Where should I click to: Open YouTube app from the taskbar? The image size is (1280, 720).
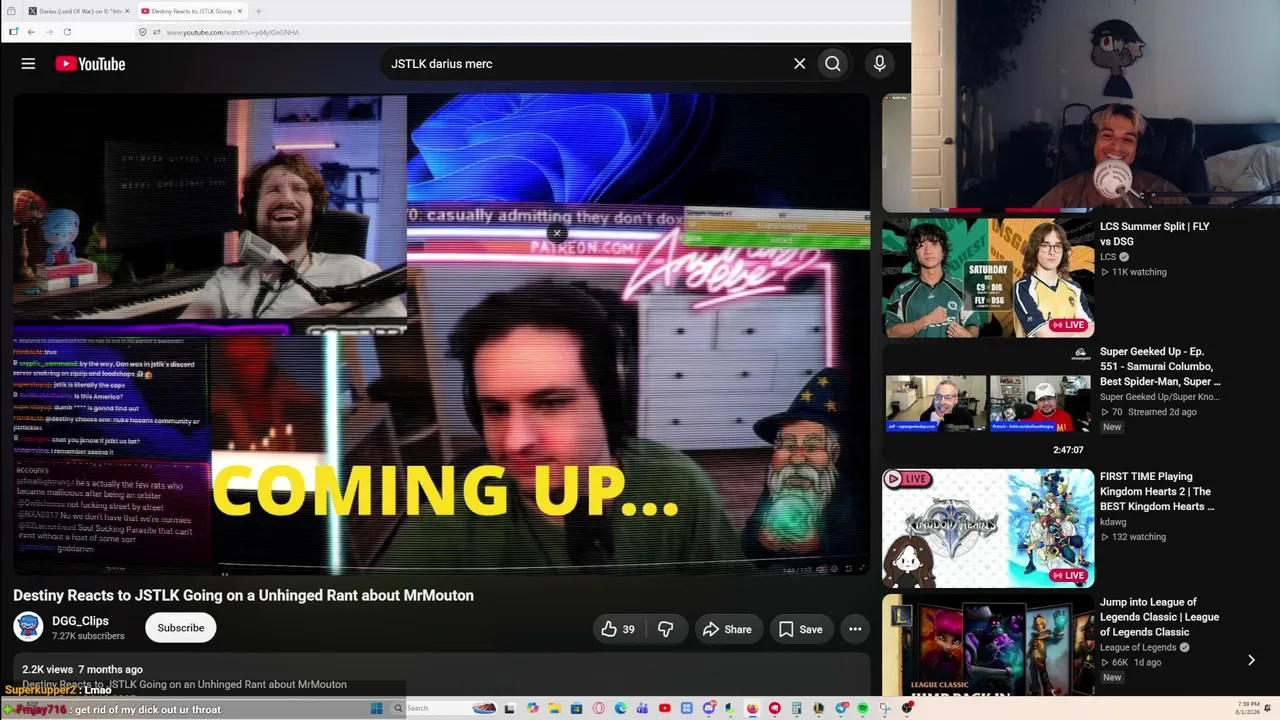[x=664, y=708]
